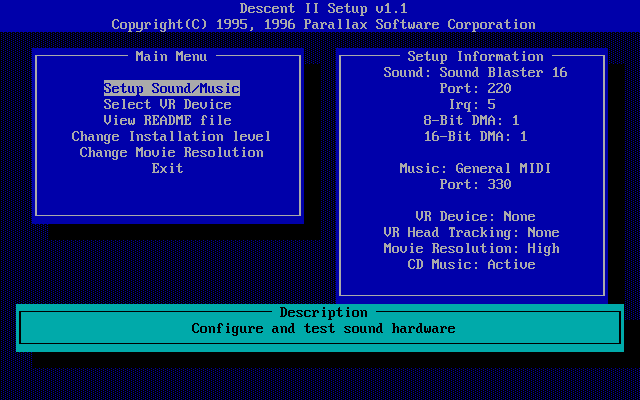The image size is (640, 400).
Task: Click the 16-Bit DMA: 1 line
Action: click(476, 136)
